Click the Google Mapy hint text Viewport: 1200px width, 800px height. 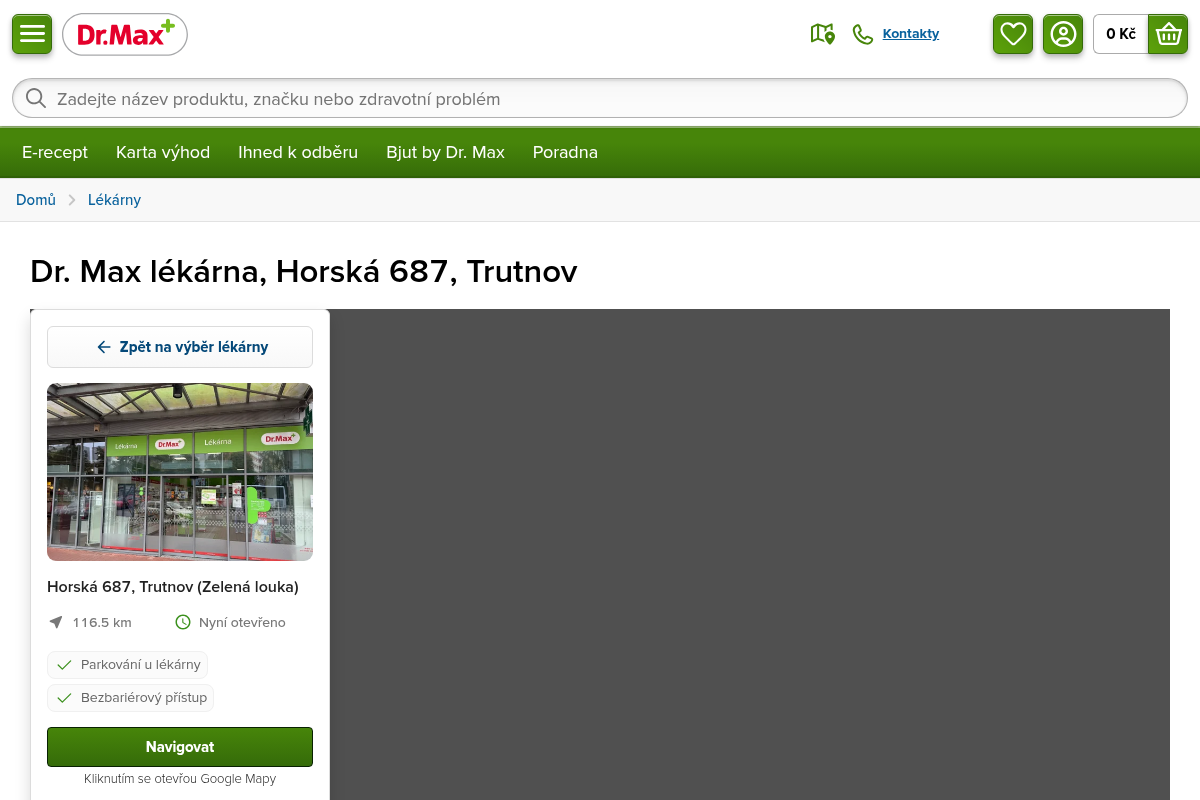point(180,779)
